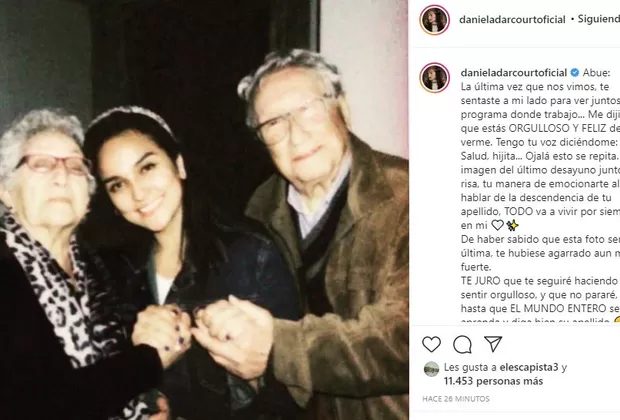Open the profile avatar in the post header
The image size is (620, 420).
[435, 19]
